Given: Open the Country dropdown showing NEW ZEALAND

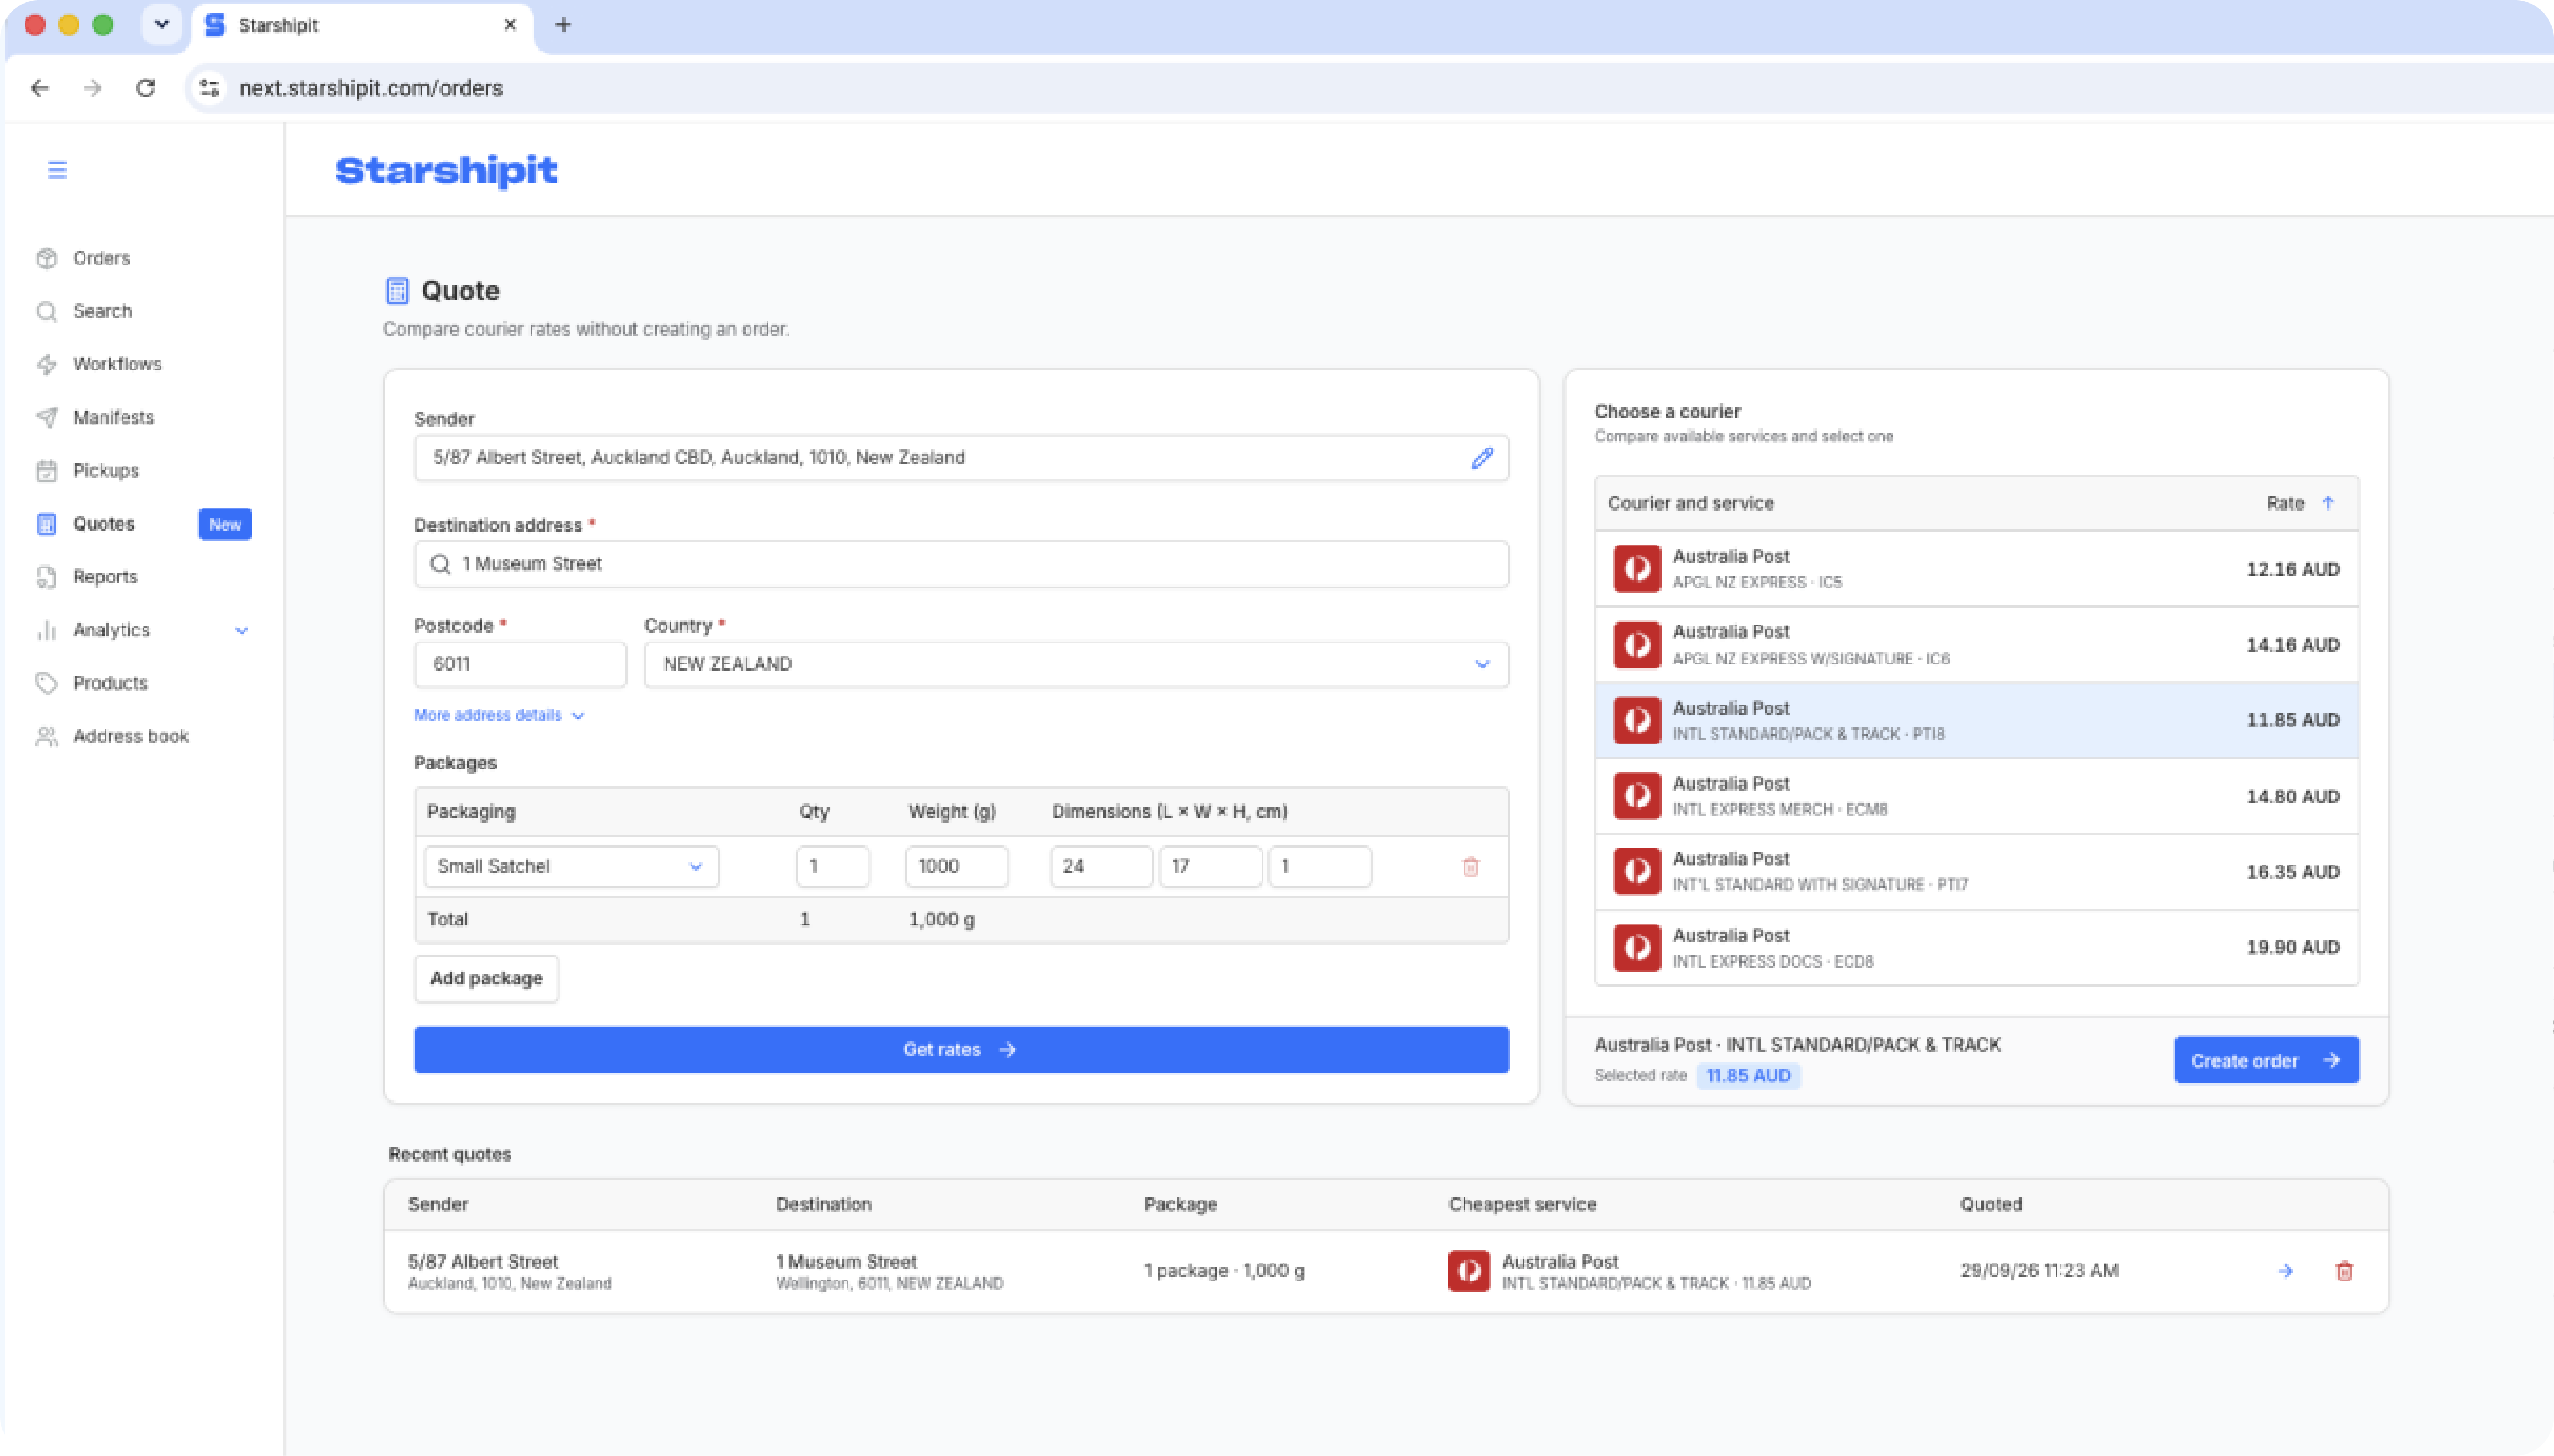Looking at the screenshot, I should (x=1076, y=665).
